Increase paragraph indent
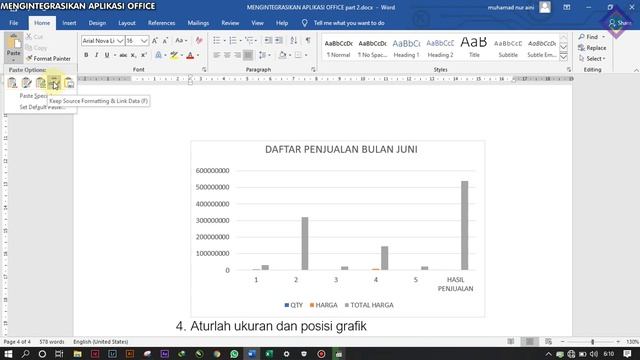This screenshot has width=640, height=360. pyautogui.click(x=279, y=40)
